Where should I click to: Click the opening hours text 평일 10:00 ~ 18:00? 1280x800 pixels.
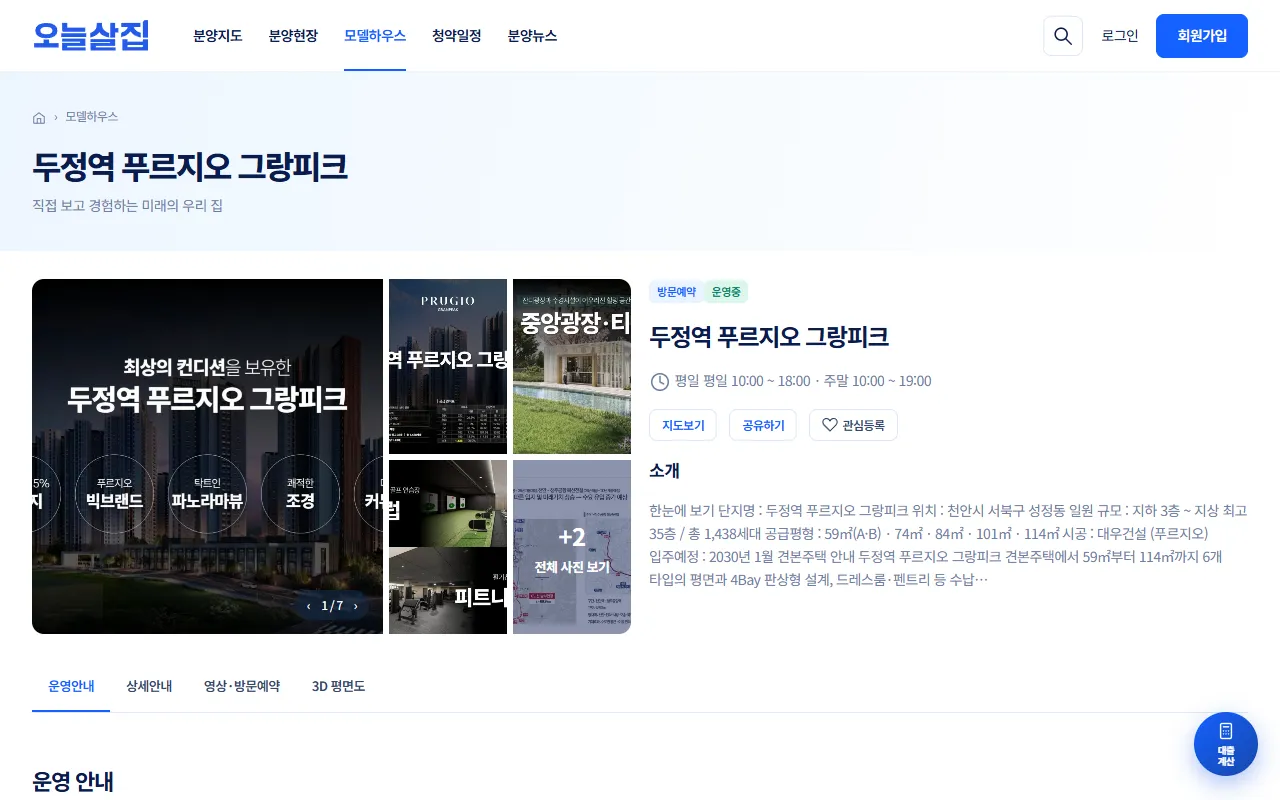759,381
